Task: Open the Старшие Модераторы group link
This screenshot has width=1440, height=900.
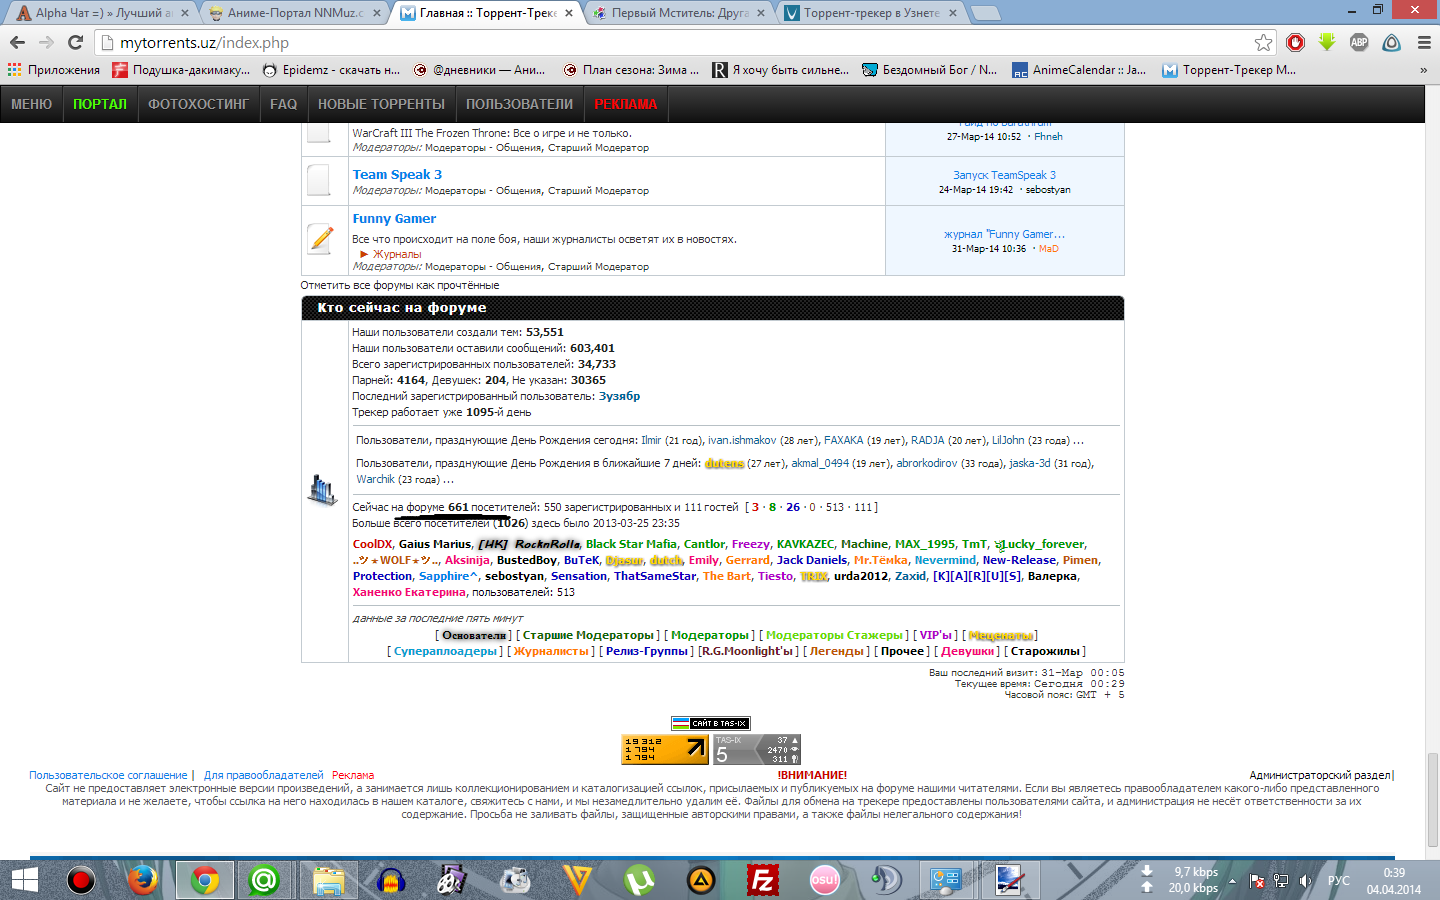Action: 588,635
